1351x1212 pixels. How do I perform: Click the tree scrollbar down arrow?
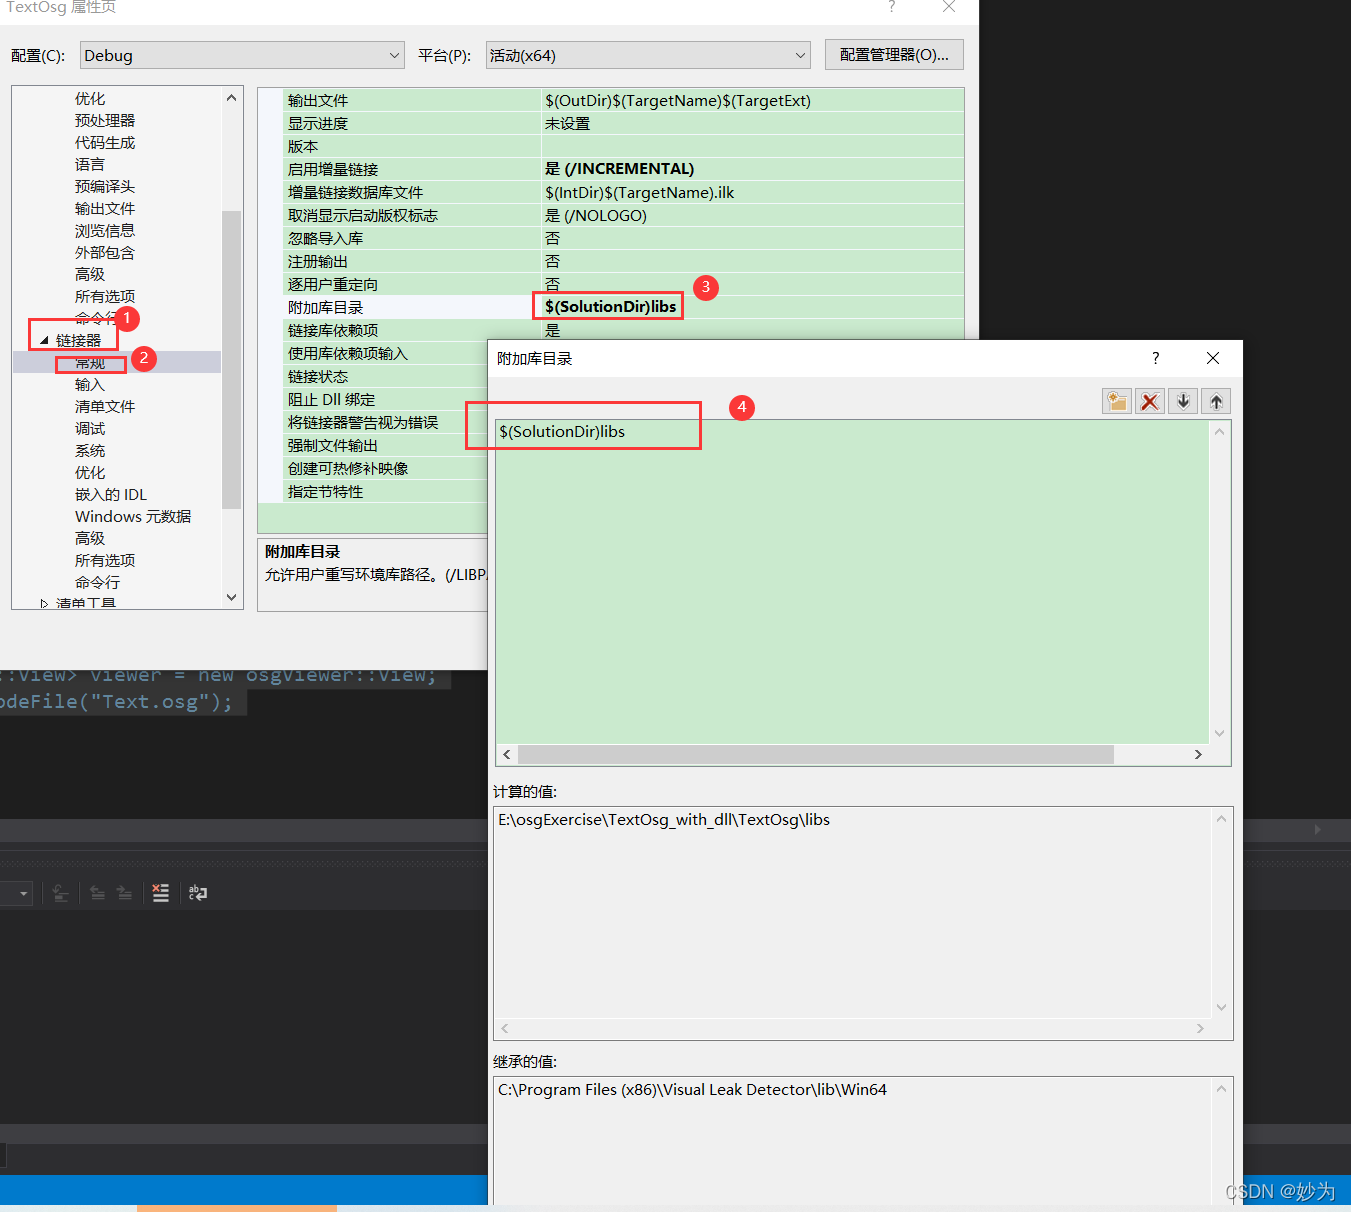click(x=232, y=598)
